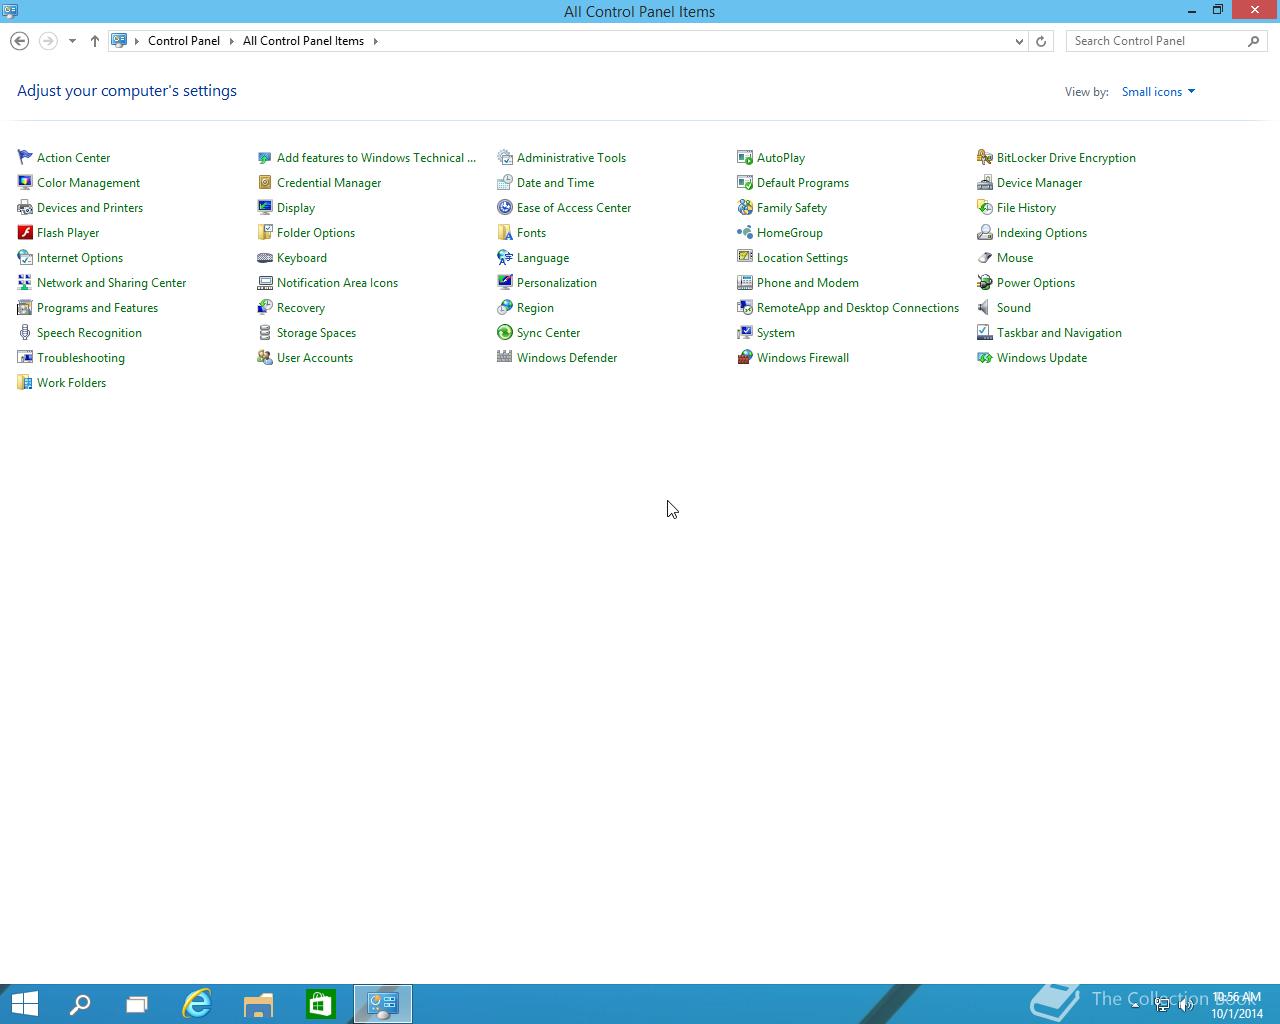
Task: Open the Administrative Tools icon
Action: tap(505, 157)
